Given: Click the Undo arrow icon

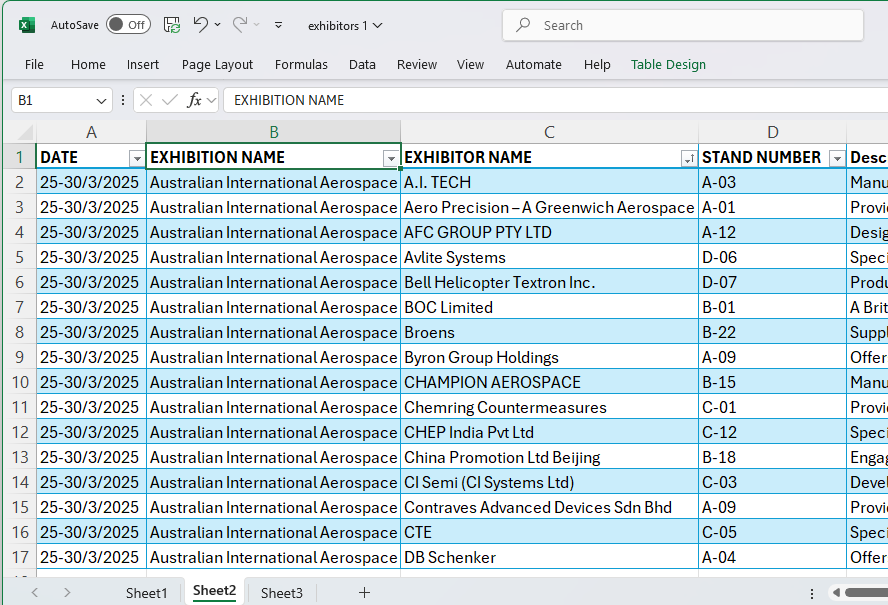Looking at the screenshot, I should coord(200,24).
